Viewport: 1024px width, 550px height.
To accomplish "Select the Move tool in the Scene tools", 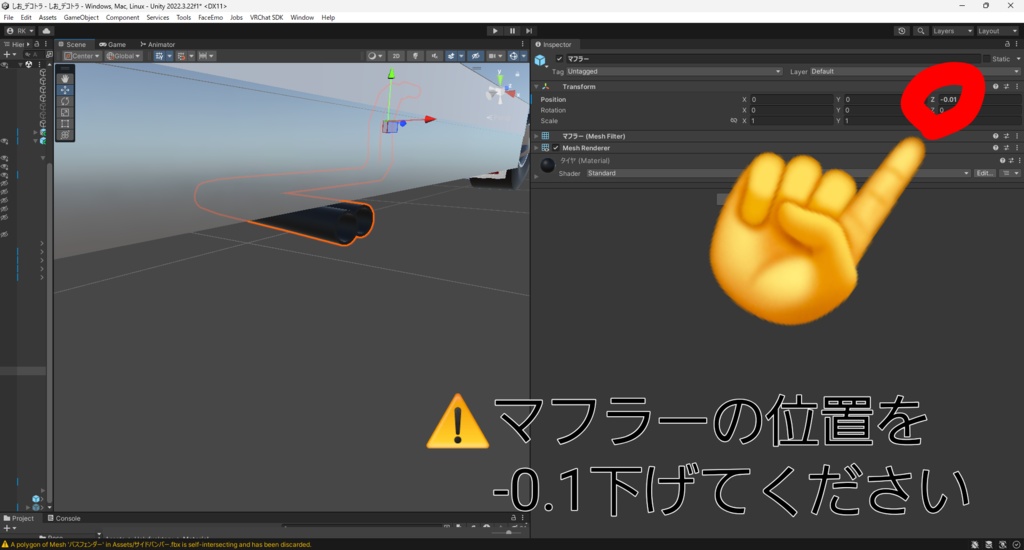I will pos(65,89).
